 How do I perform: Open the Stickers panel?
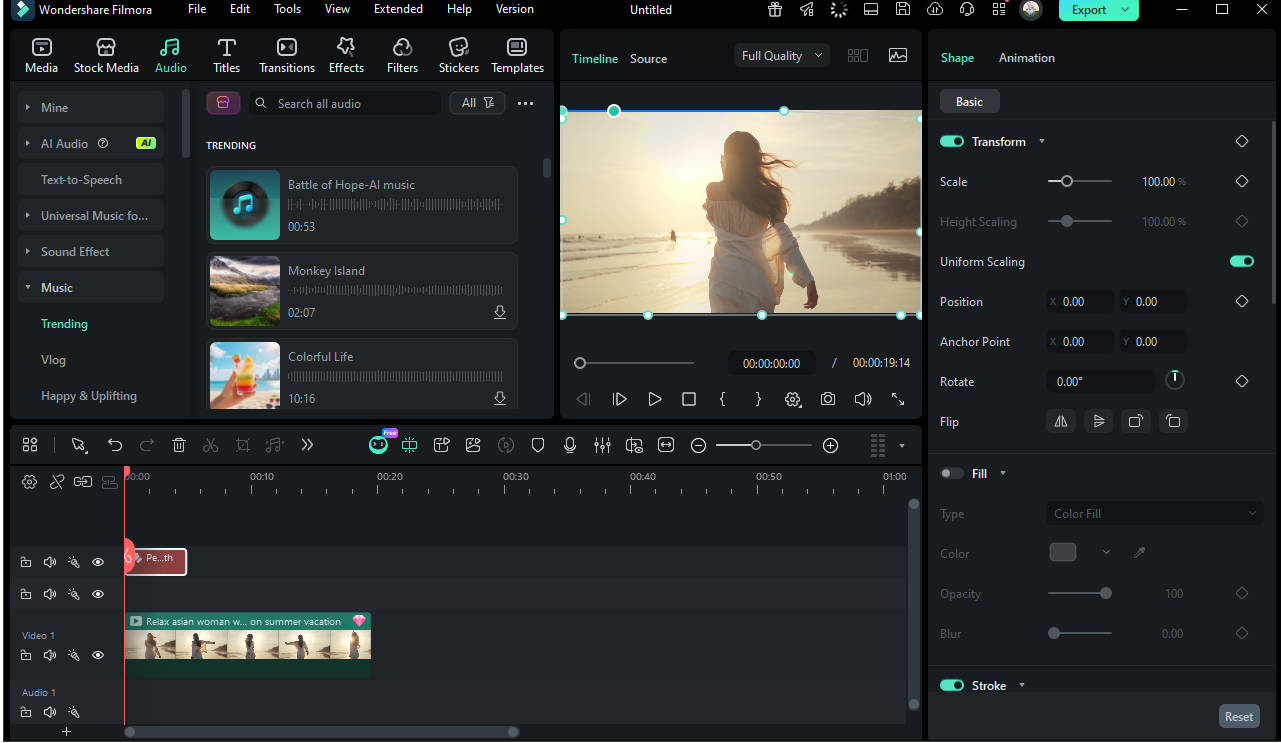coord(458,54)
